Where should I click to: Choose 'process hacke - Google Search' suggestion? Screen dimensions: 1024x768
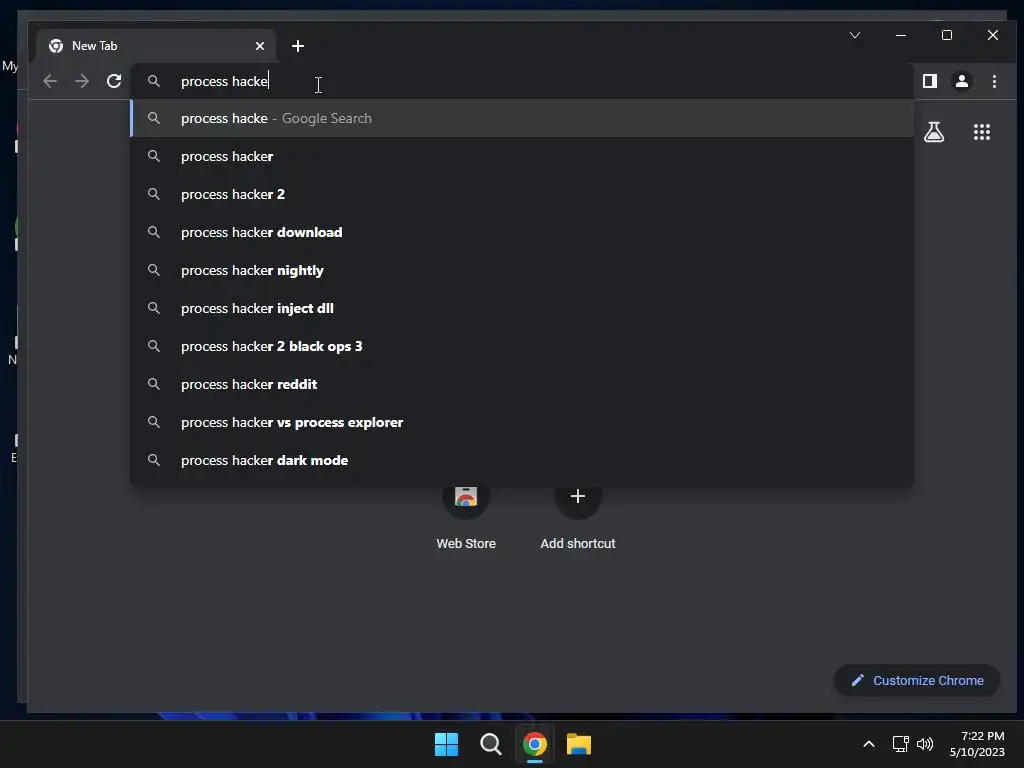(522, 118)
